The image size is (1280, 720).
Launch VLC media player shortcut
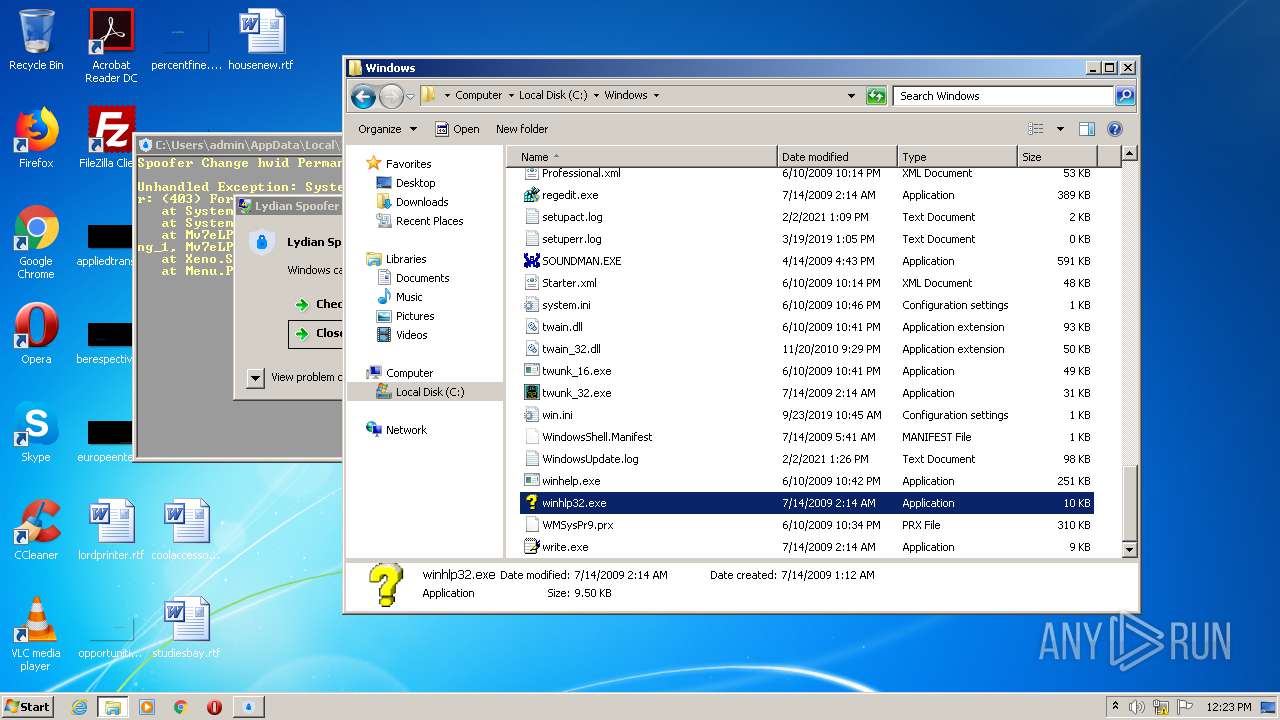pyautogui.click(x=36, y=634)
